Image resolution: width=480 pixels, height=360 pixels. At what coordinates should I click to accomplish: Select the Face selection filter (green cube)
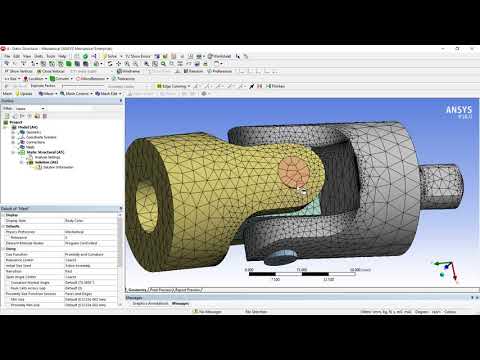pos(69,63)
